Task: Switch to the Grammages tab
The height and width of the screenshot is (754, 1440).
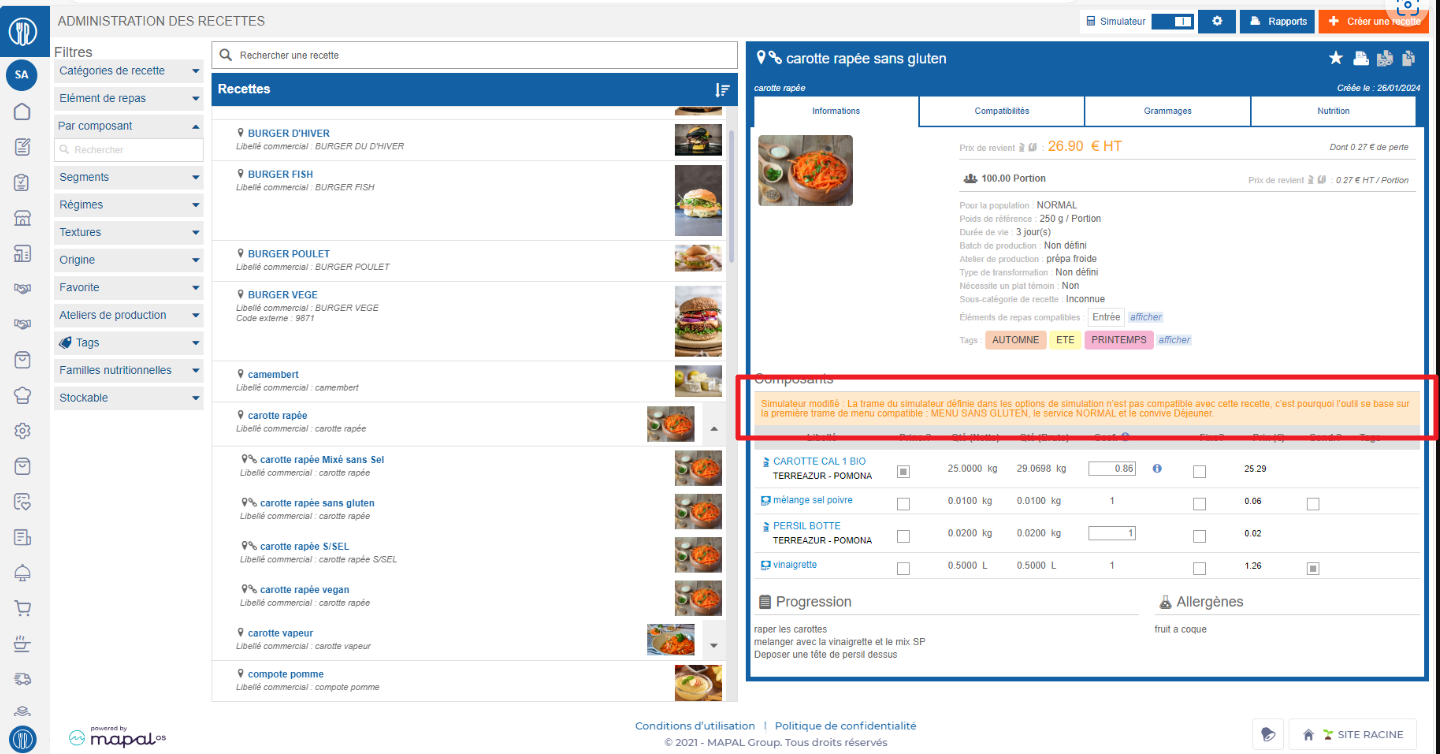Action: click(1168, 111)
